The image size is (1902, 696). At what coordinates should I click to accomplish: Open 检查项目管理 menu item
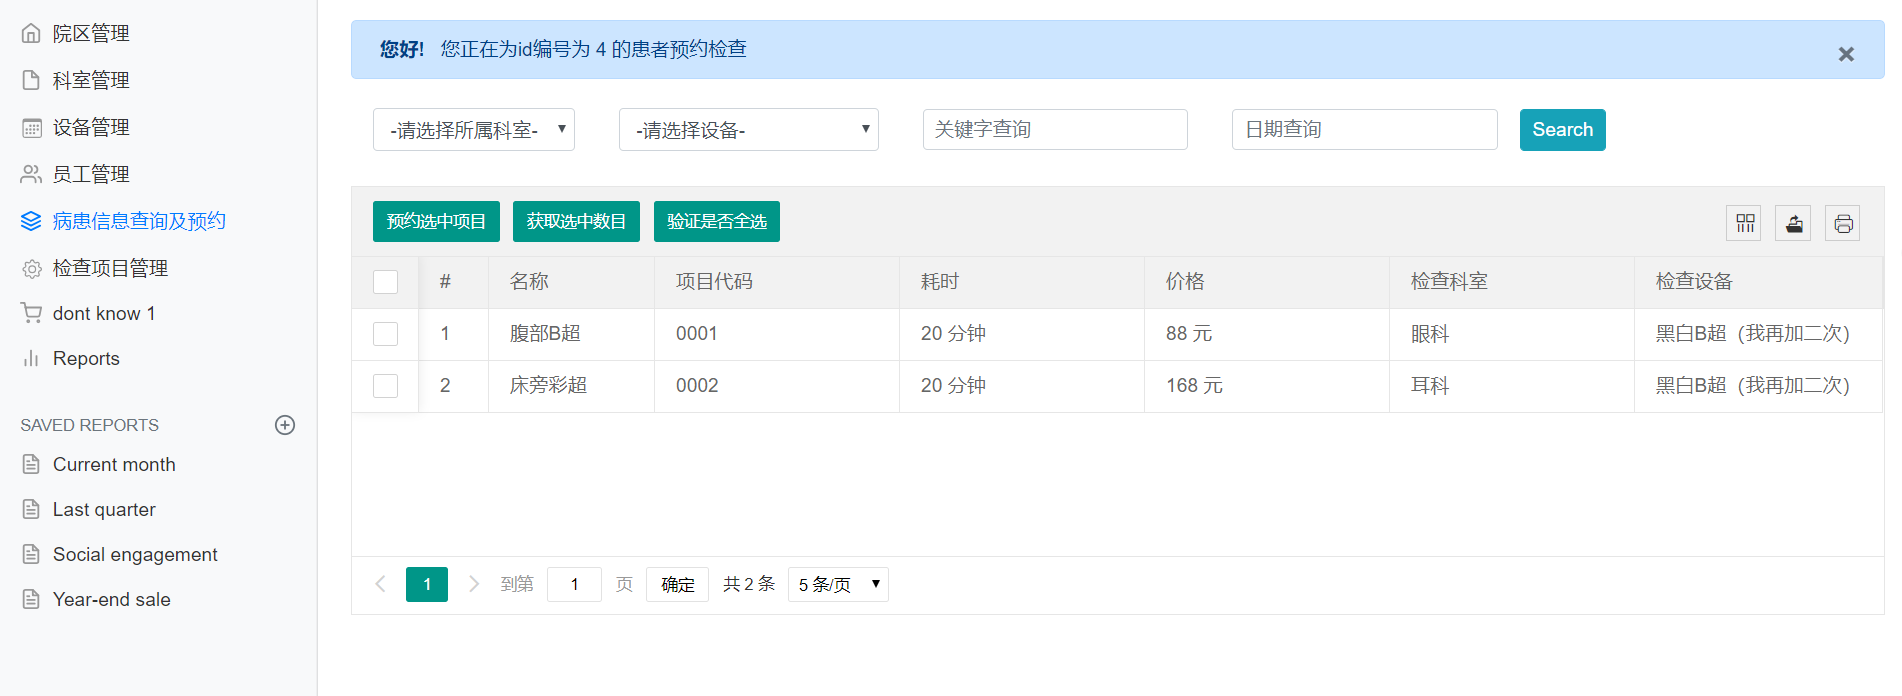[x=110, y=268]
